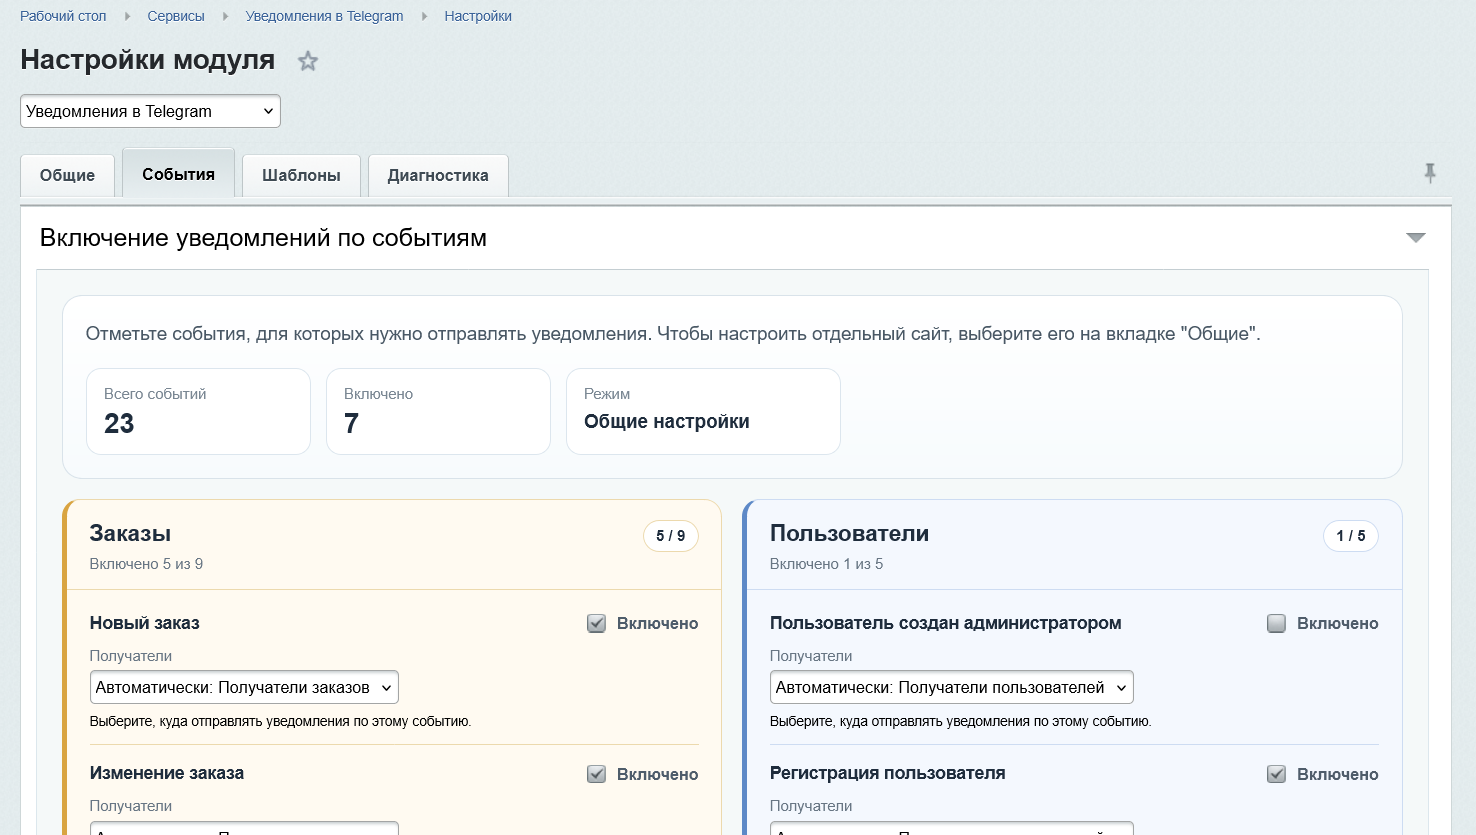This screenshot has width=1476, height=835.
Task: Click the 5 / 9 orders badge
Action: tap(670, 536)
